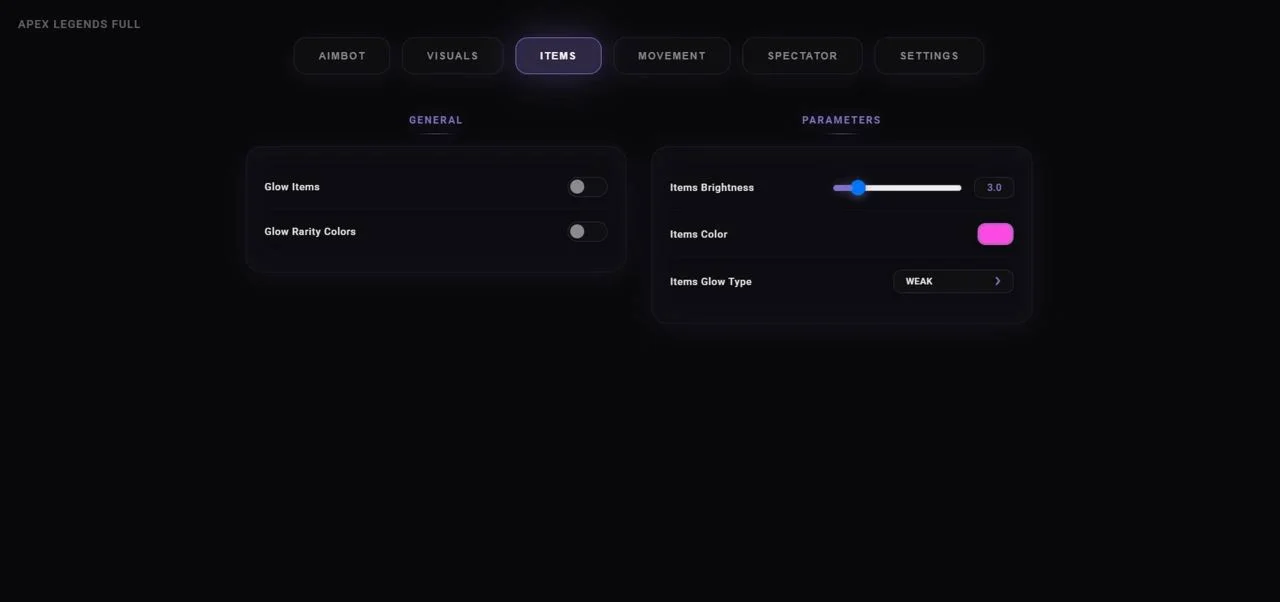Open the Spectator tab
Screen dimensions: 1280x602
pyautogui.click(x=802, y=56)
